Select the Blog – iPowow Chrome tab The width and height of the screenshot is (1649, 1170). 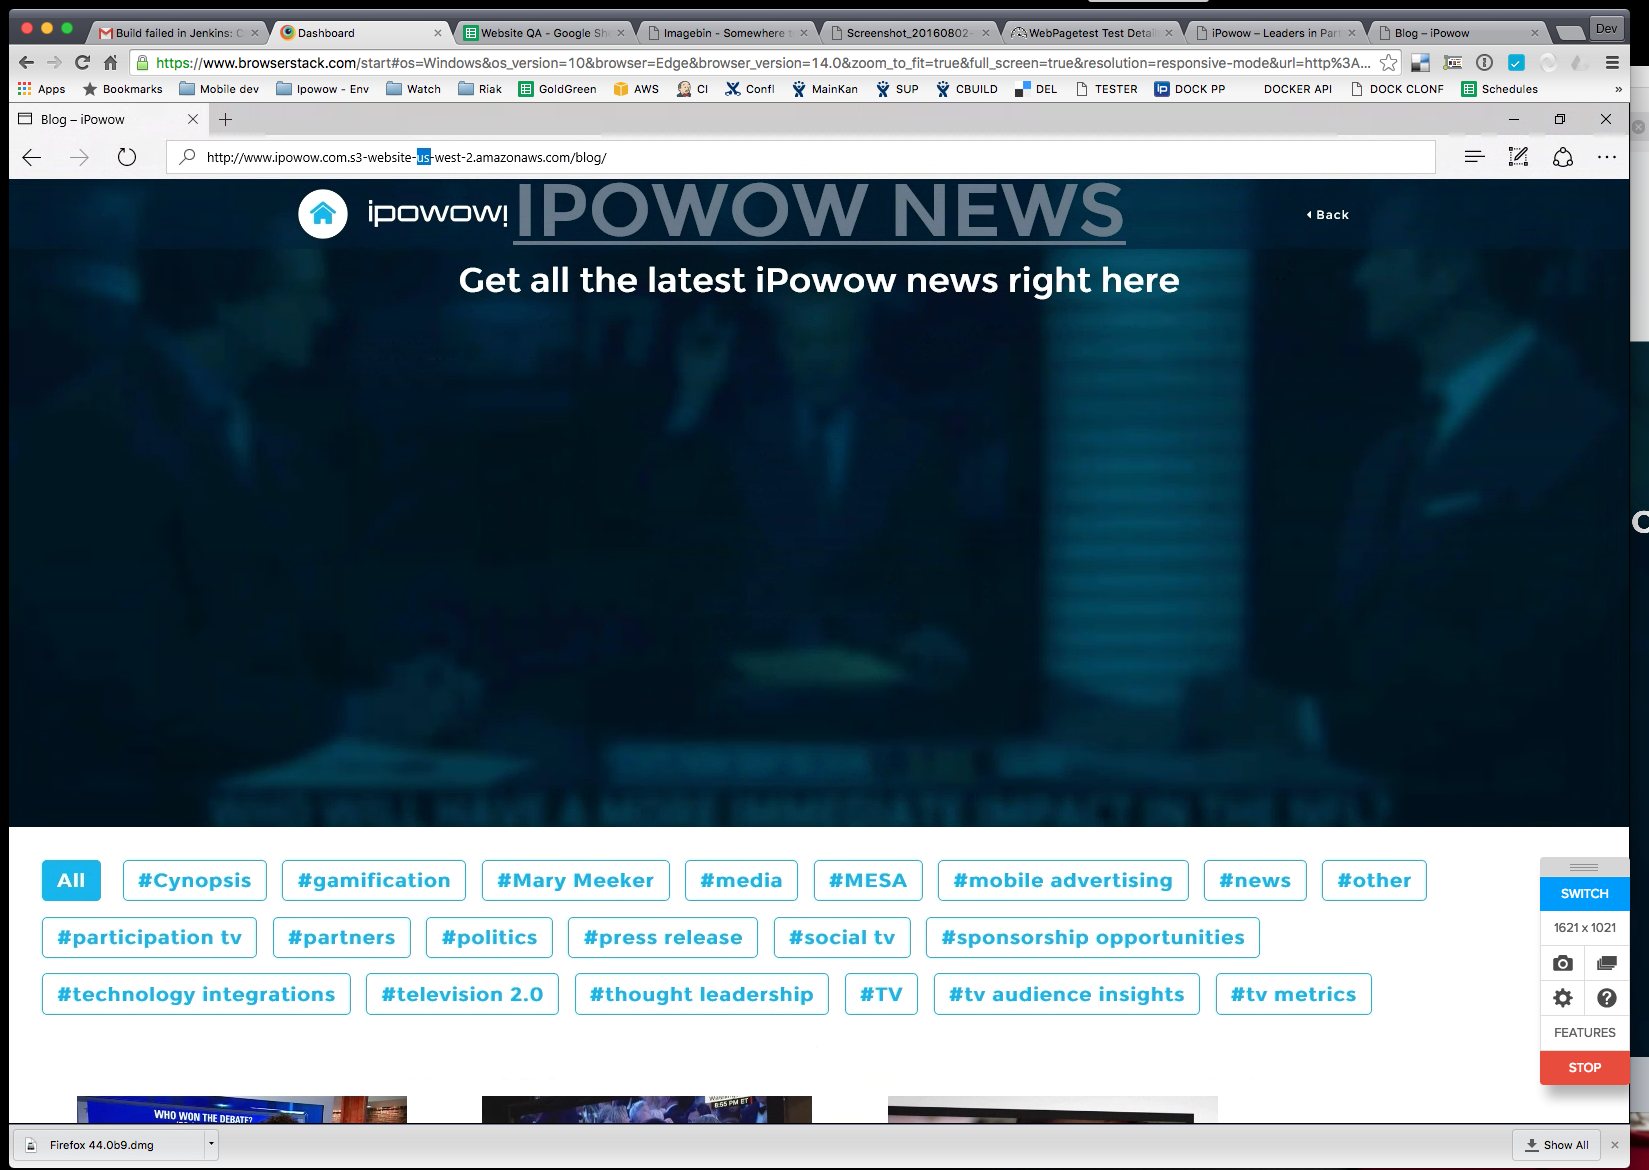[1456, 33]
